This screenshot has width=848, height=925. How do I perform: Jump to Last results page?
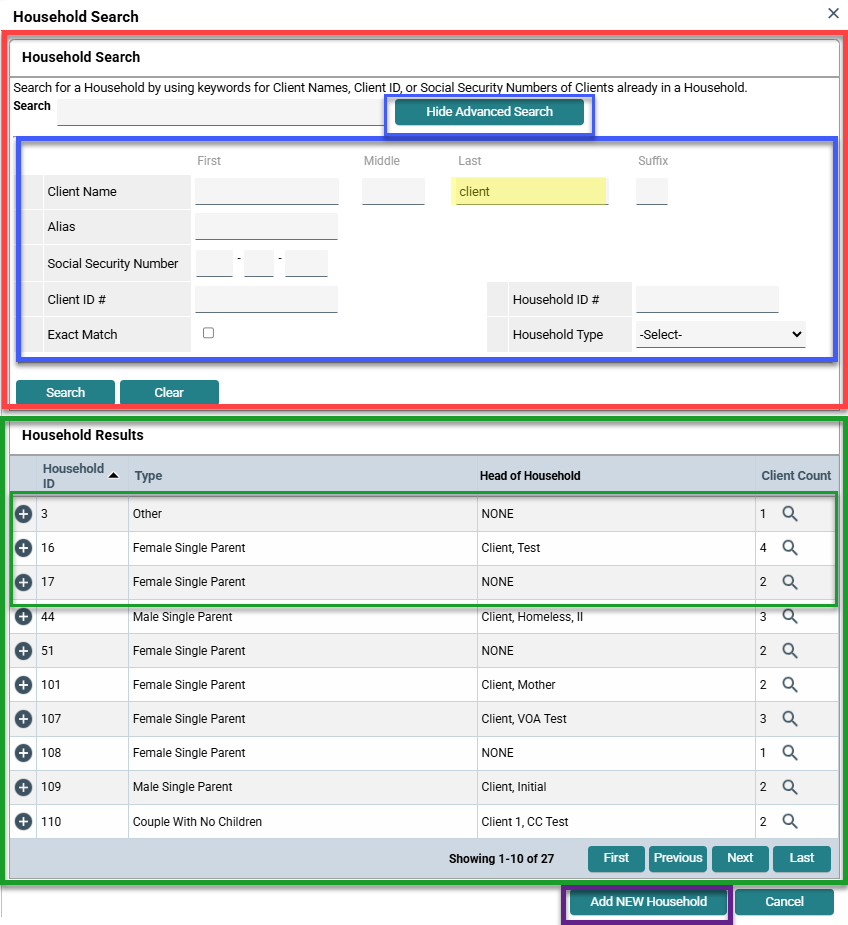[802, 858]
